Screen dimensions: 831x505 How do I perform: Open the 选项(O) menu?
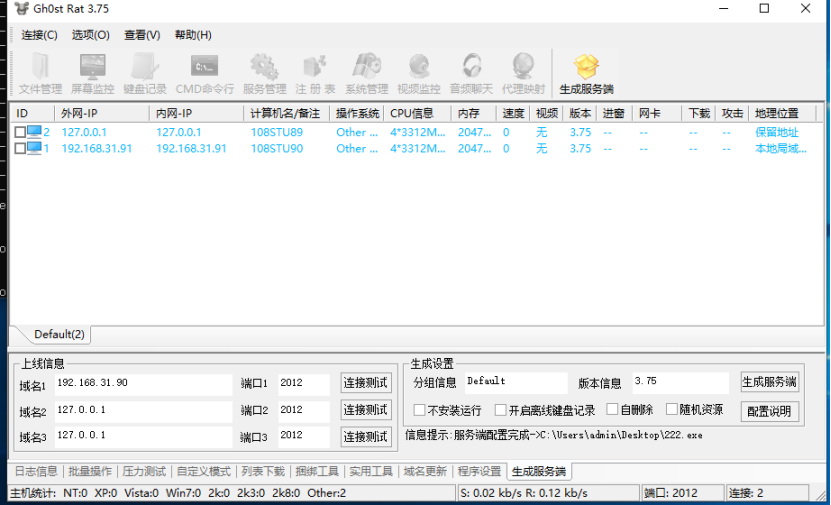click(x=91, y=35)
